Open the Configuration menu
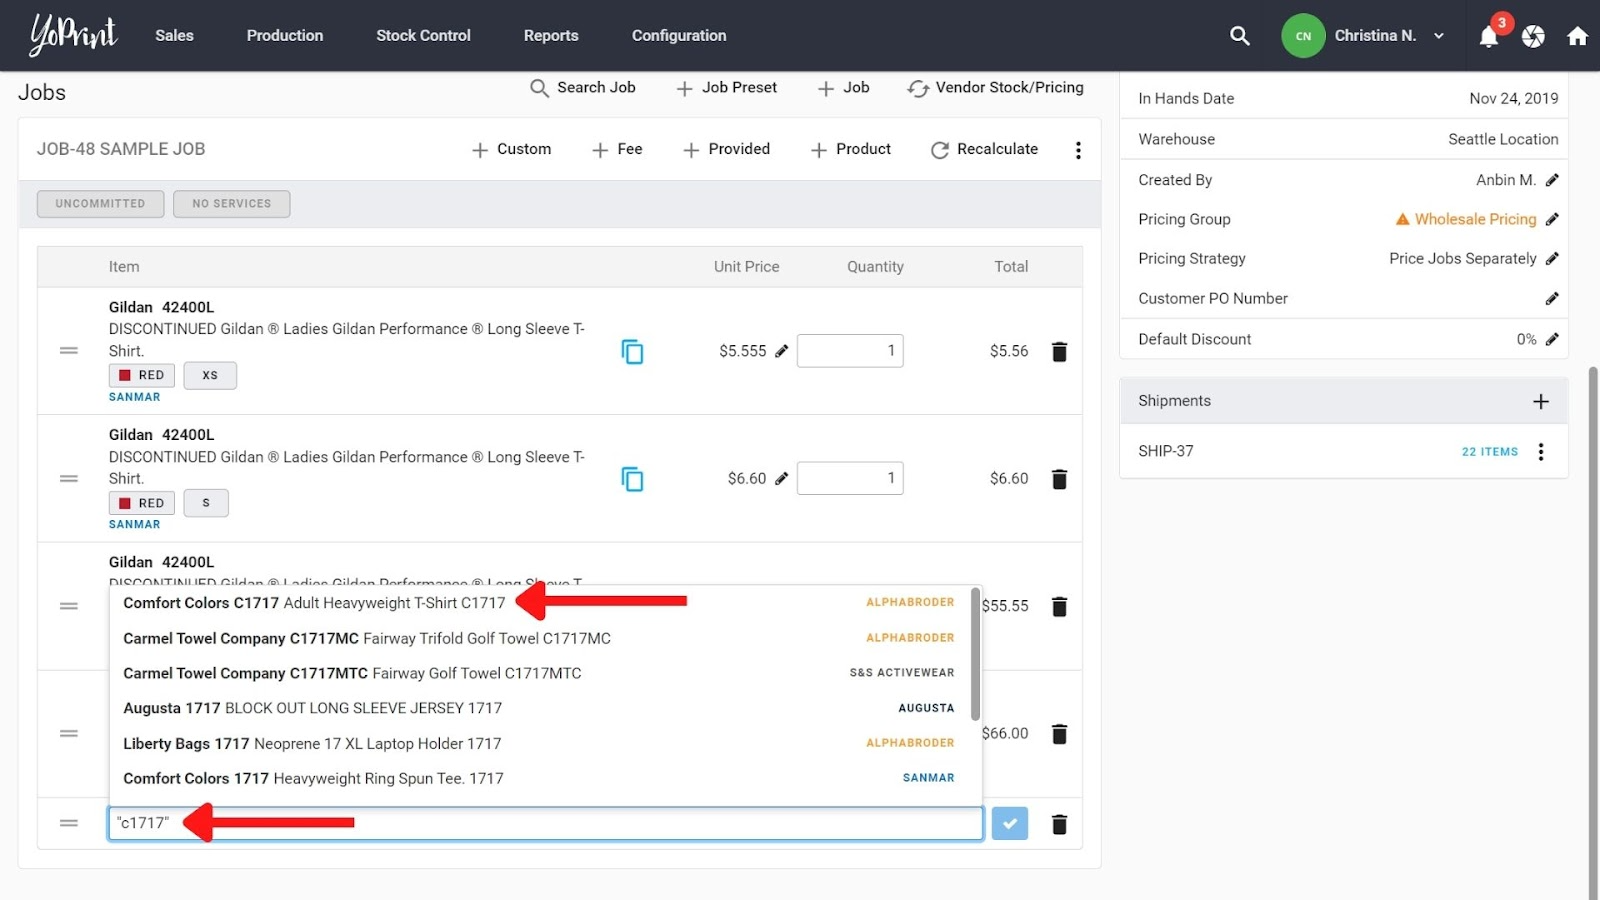This screenshot has width=1600, height=900. coord(679,36)
